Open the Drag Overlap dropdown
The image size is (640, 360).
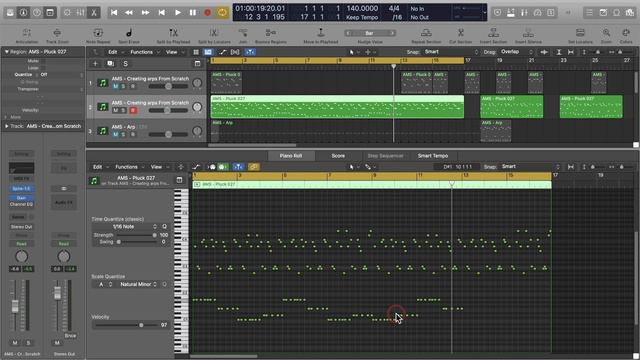(517, 52)
